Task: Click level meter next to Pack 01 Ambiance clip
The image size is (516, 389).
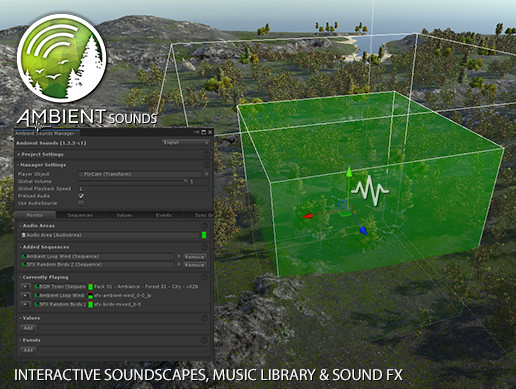Action: 90,286
